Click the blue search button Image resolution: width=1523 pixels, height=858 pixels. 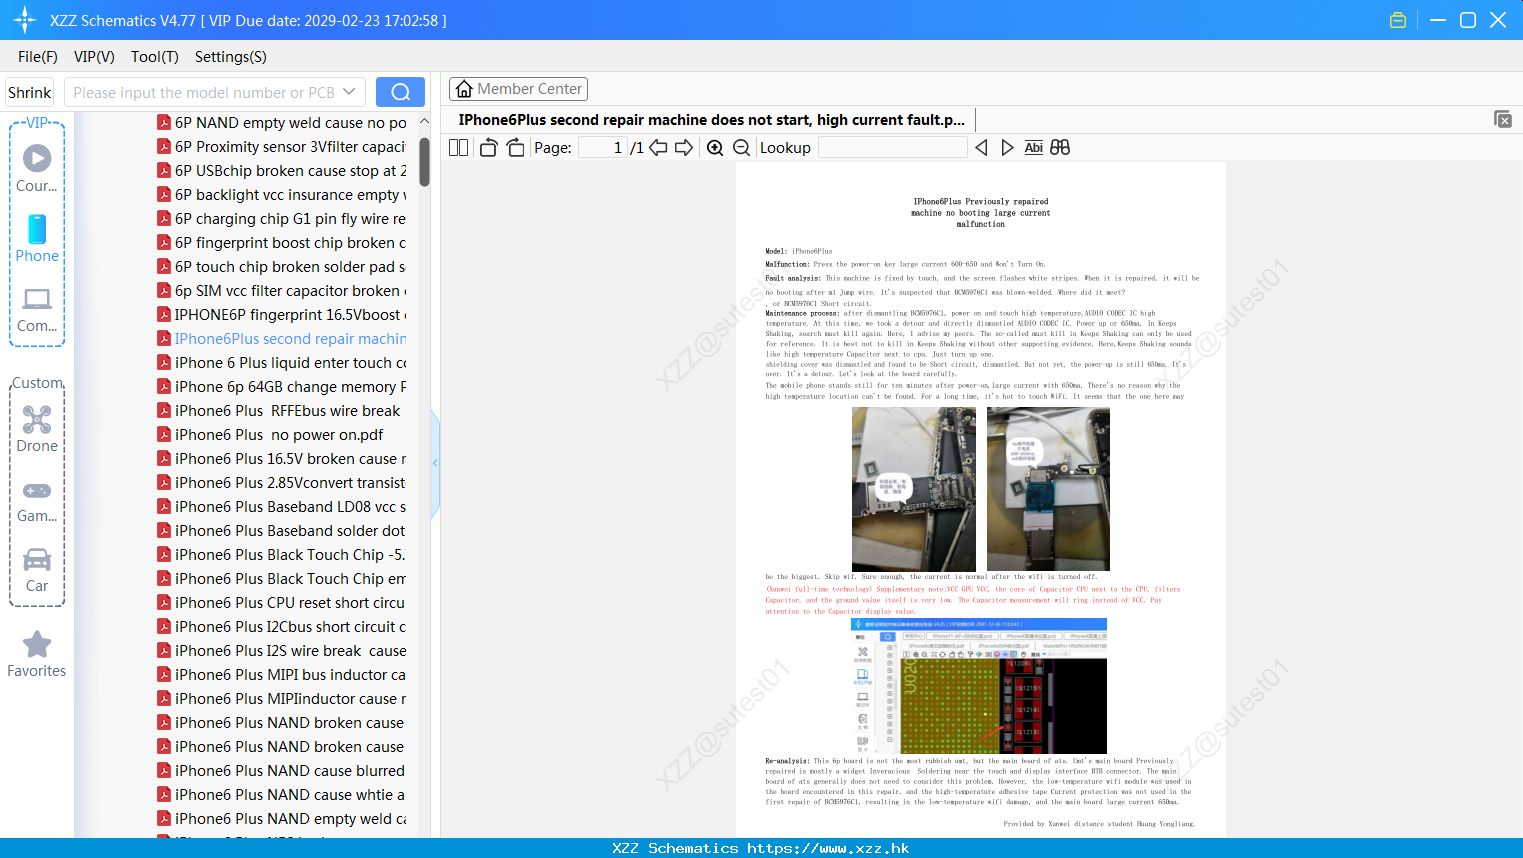[x=400, y=92]
